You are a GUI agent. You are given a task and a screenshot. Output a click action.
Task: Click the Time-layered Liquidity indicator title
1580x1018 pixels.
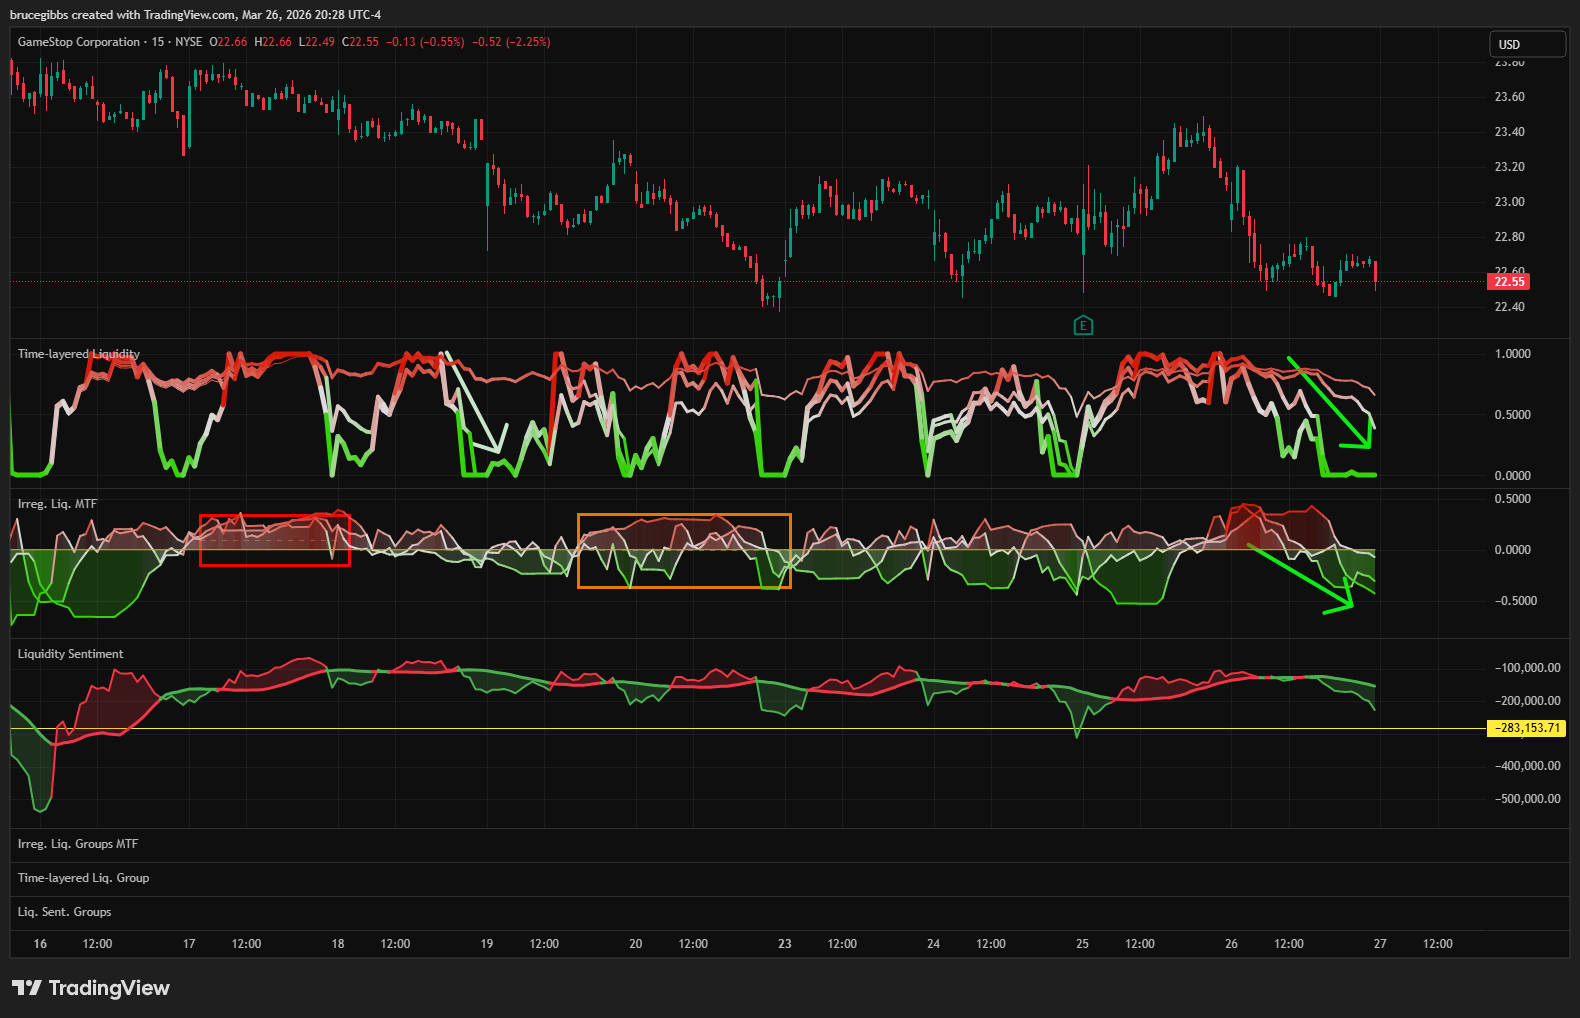tap(79, 354)
